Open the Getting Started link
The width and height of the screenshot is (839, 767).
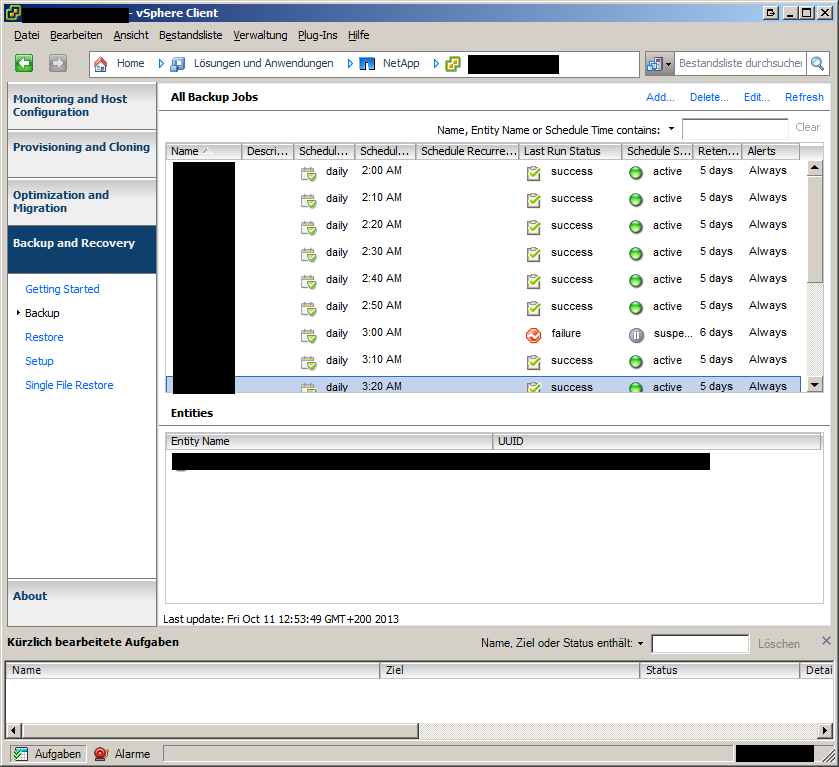[x=62, y=289]
